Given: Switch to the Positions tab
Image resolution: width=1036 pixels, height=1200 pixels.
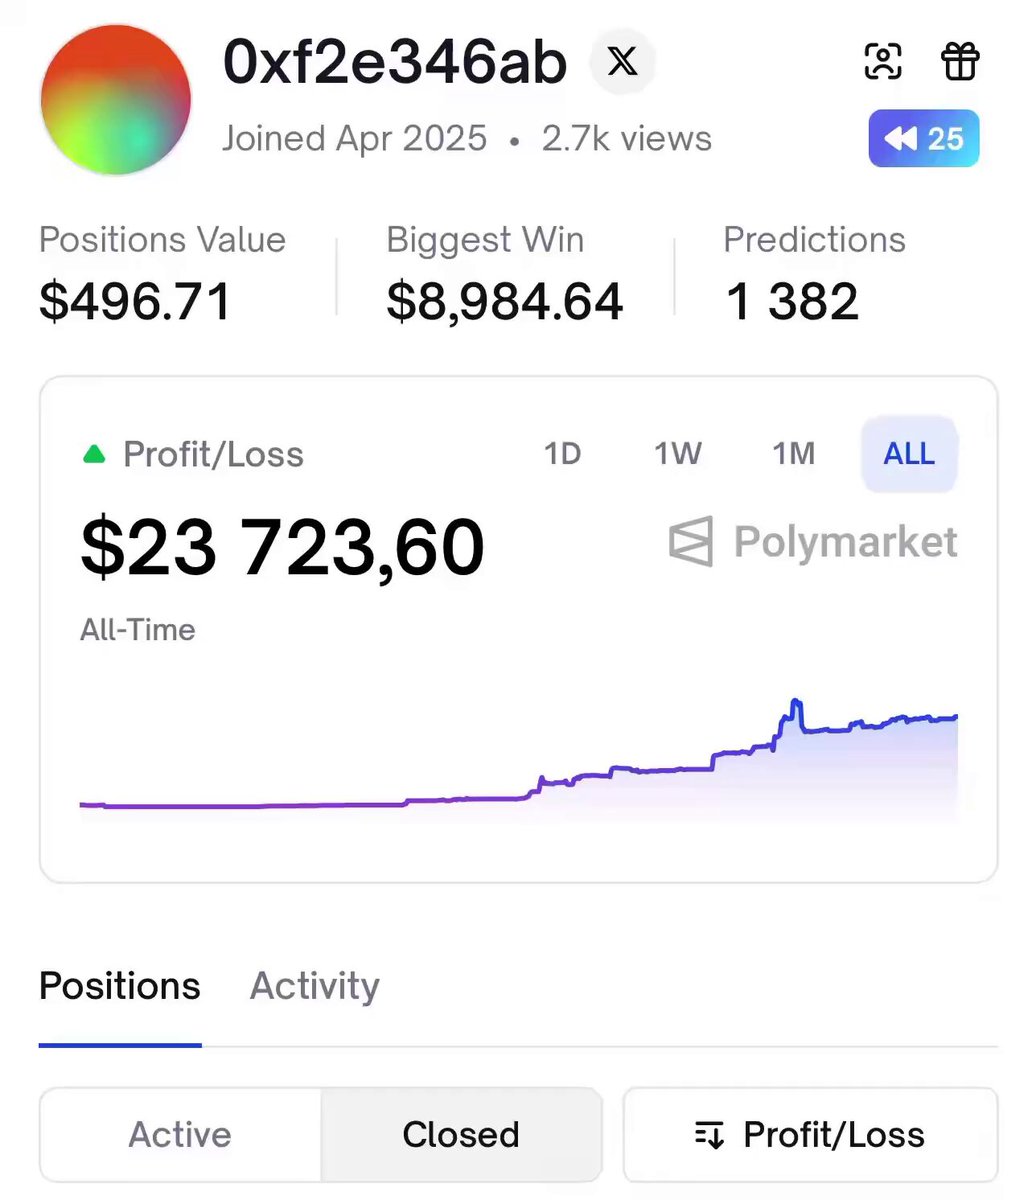Looking at the screenshot, I should [120, 986].
